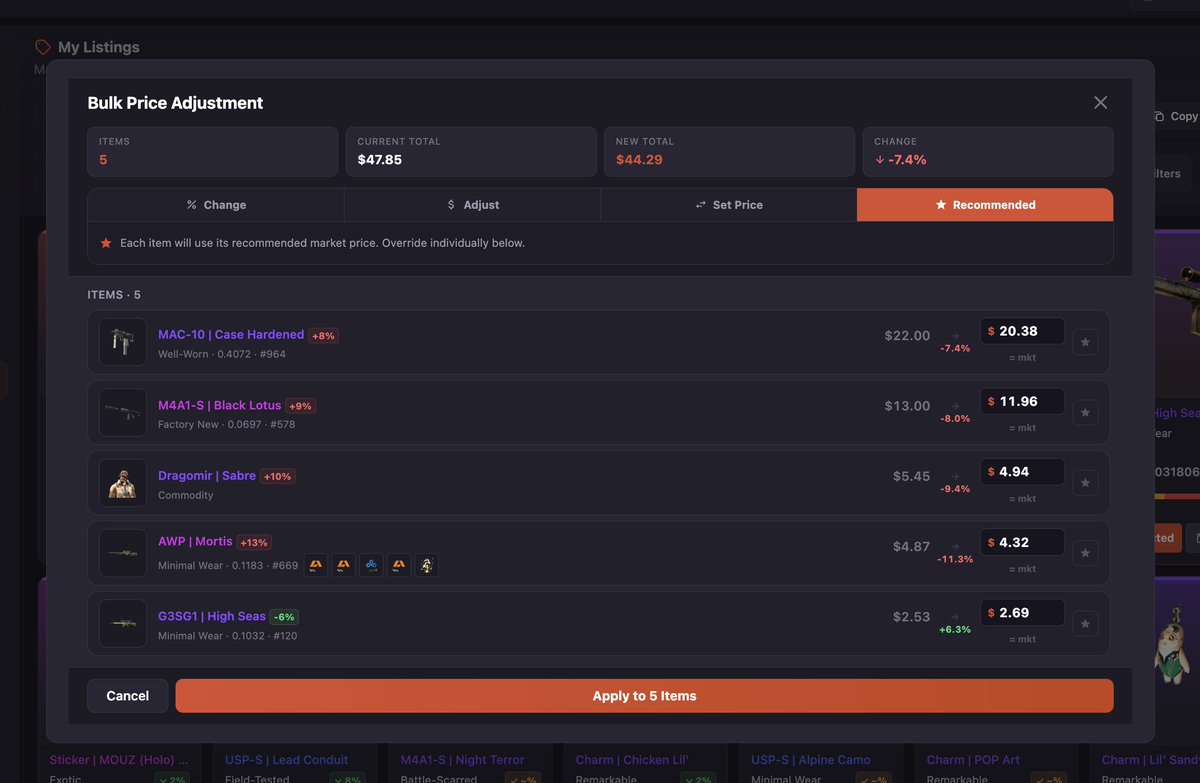Click New Total value $44.29
Image resolution: width=1200 pixels, height=783 pixels.
pyautogui.click(x=639, y=160)
